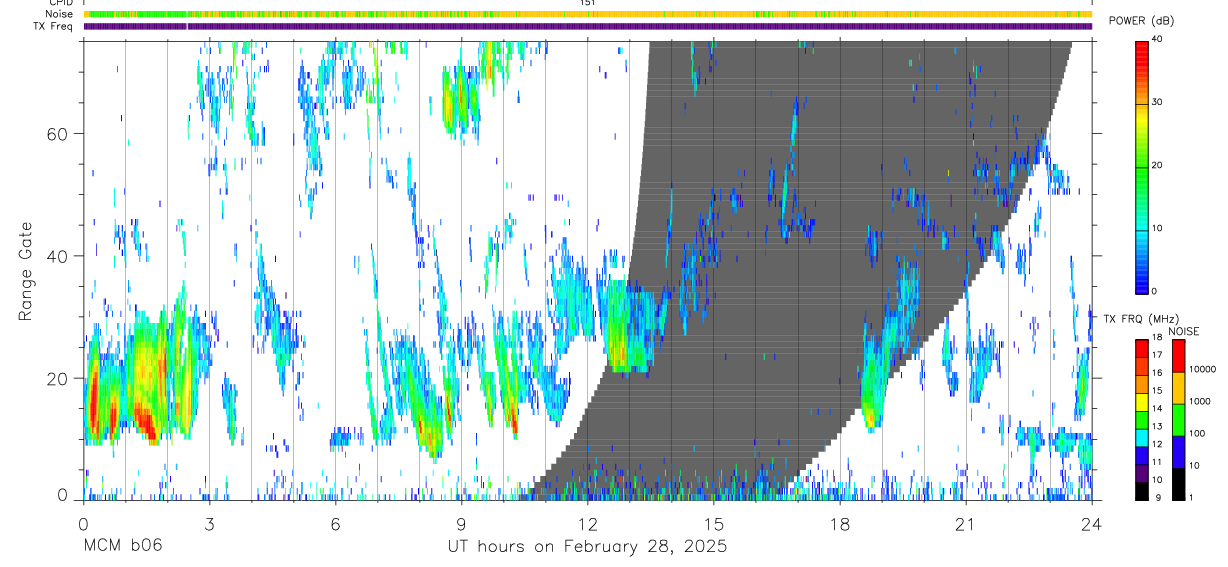
Task: Click the purple TX Freq strip above the plot
Action: 588,26
